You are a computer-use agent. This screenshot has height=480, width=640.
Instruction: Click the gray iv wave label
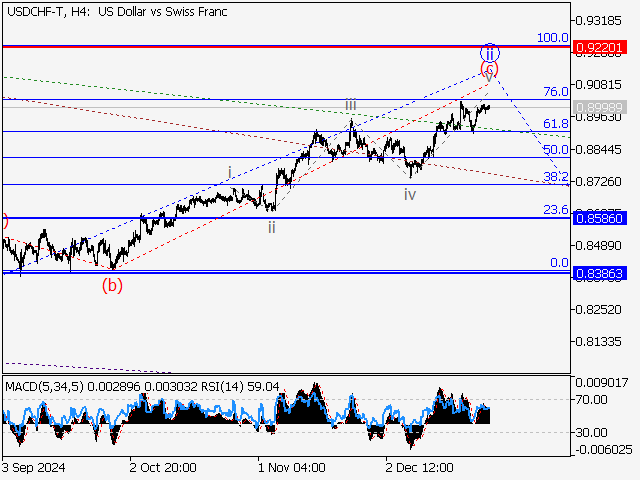(410, 194)
